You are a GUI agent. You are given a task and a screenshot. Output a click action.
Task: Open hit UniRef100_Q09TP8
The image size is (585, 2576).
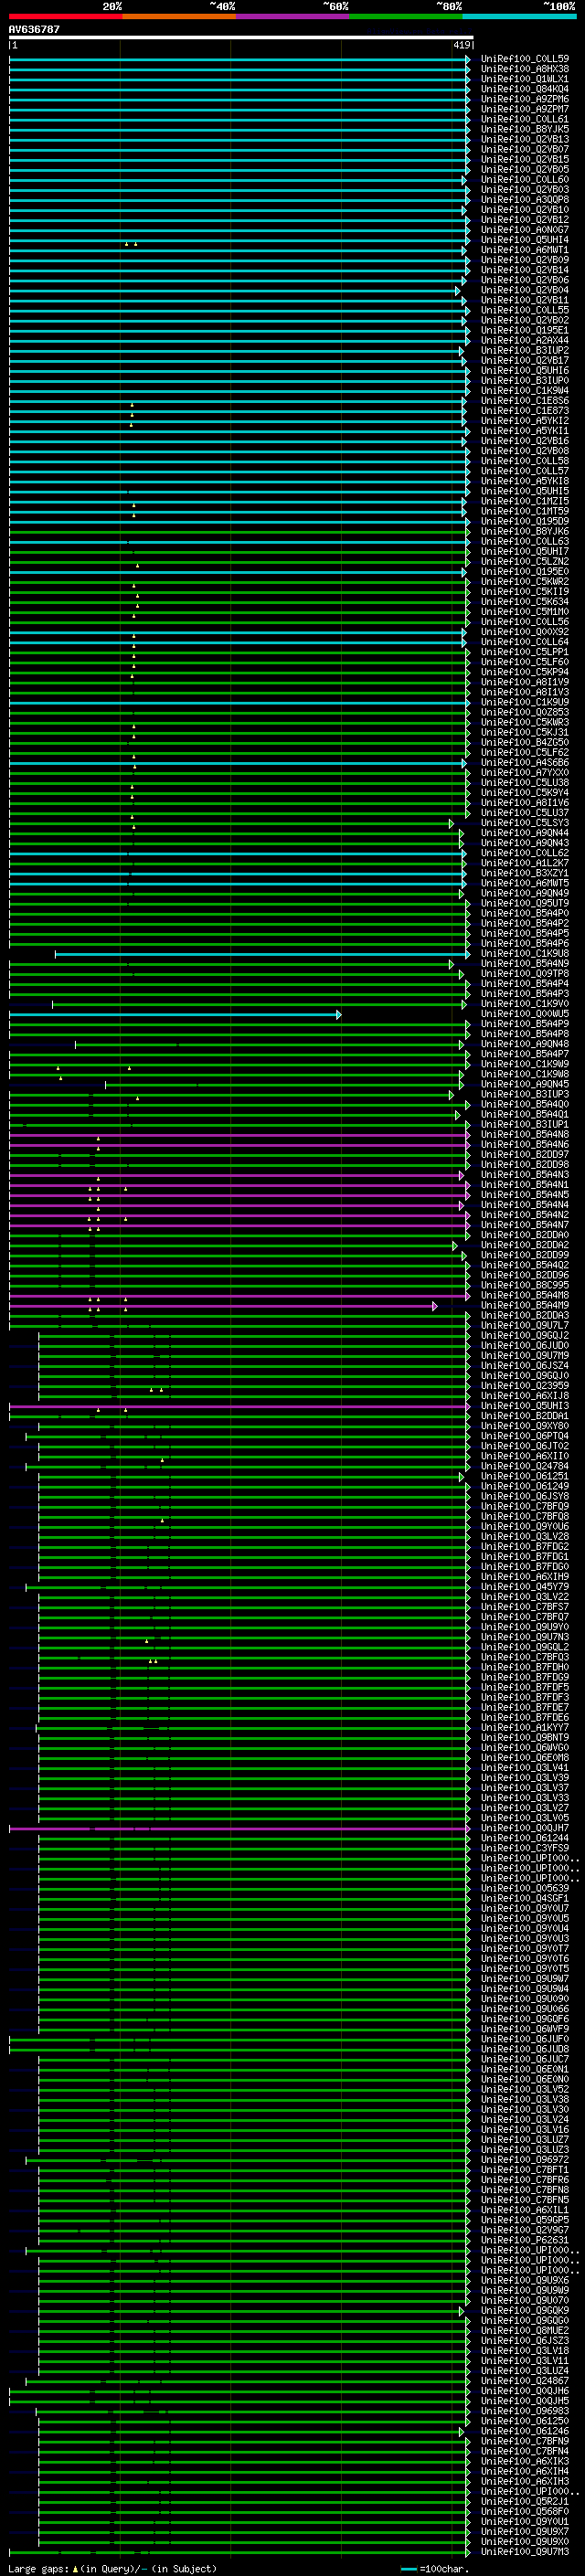pos(524,974)
